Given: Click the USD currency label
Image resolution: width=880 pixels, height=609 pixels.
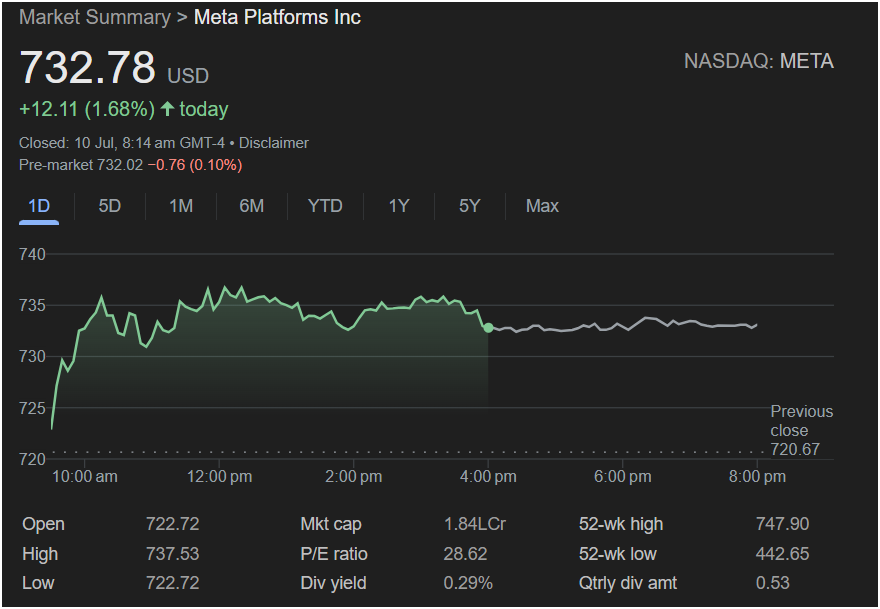Looking at the screenshot, I should click(x=188, y=76).
